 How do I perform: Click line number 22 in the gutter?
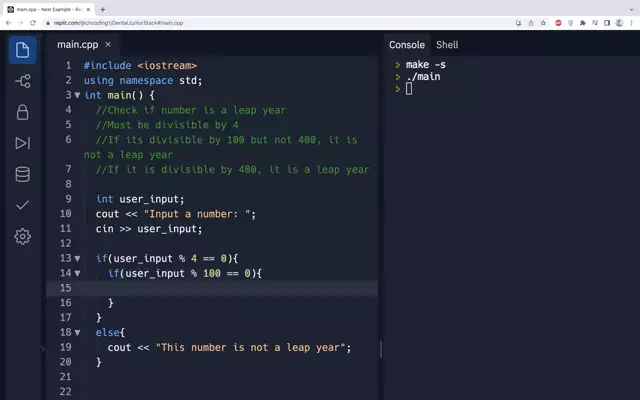[x=65, y=391]
